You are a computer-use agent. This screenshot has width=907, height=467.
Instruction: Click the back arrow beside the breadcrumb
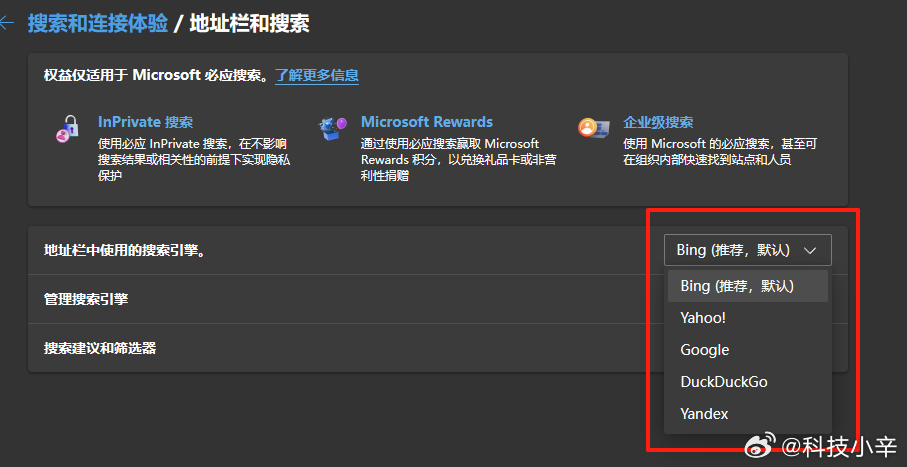6,23
